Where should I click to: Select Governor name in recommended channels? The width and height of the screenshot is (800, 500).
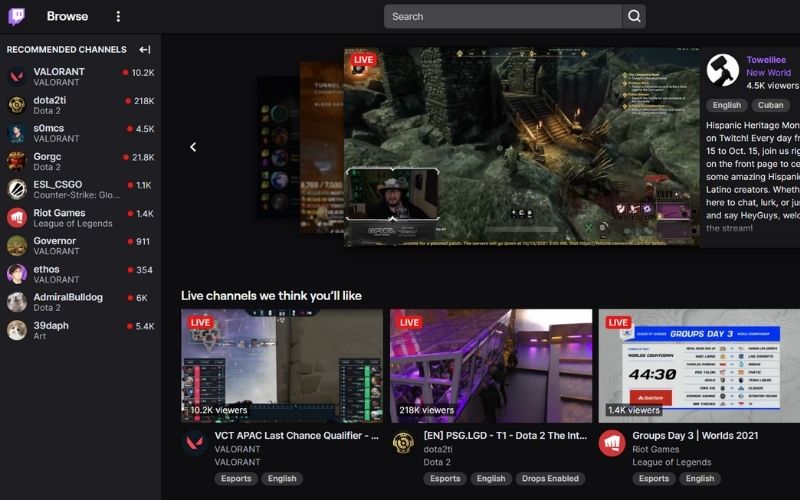coord(55,240)
